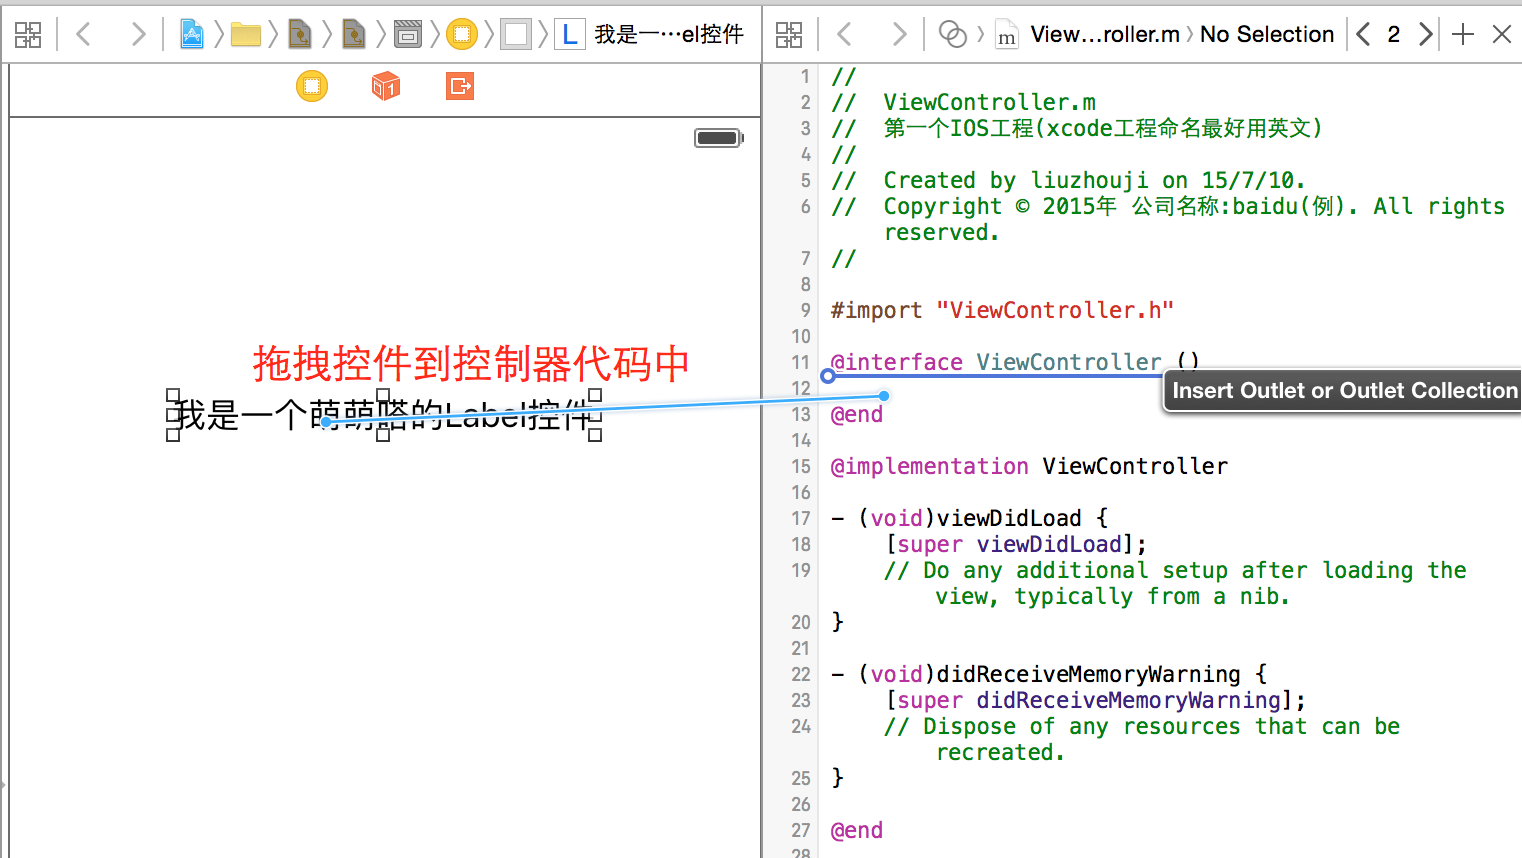The height and width of the screenshot is (858, 1522).
Task: Close the assistant editor pane
Action: click(1502, 35)
